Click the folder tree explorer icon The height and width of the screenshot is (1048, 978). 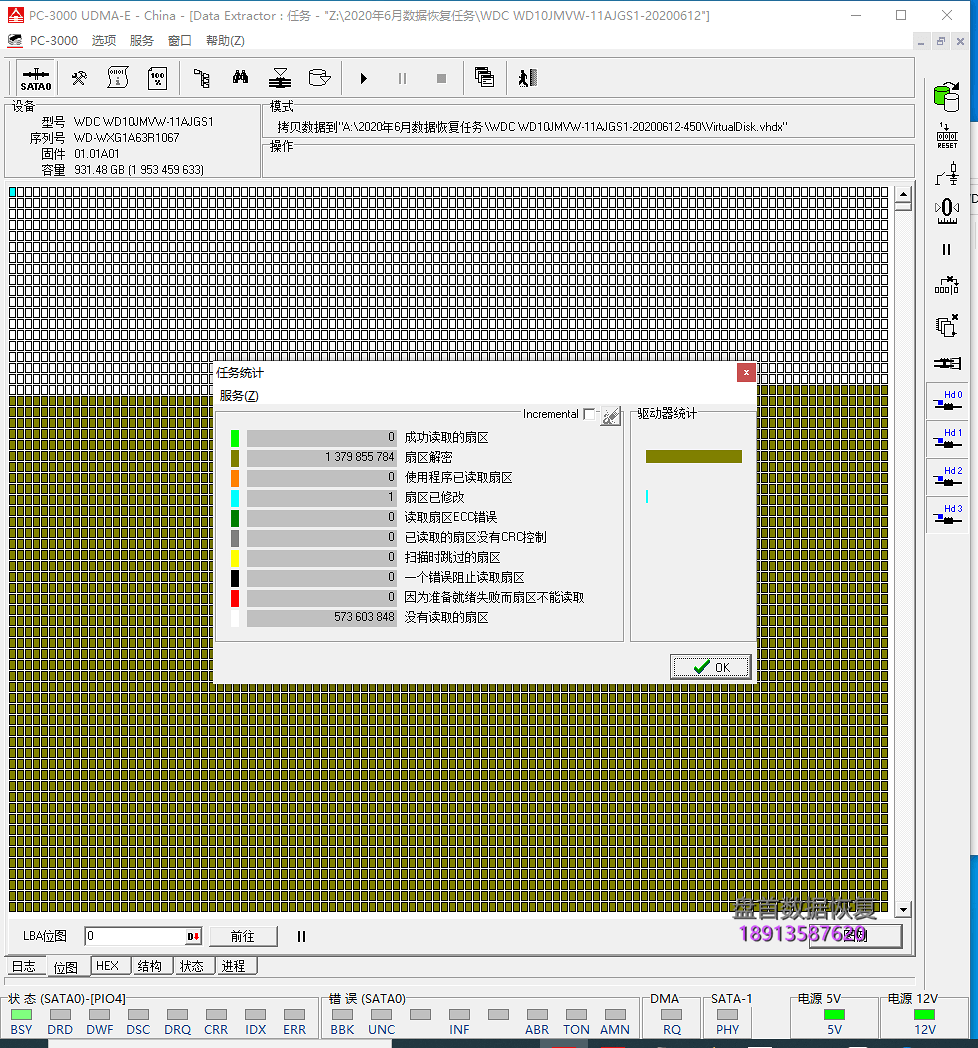point(201,78)
